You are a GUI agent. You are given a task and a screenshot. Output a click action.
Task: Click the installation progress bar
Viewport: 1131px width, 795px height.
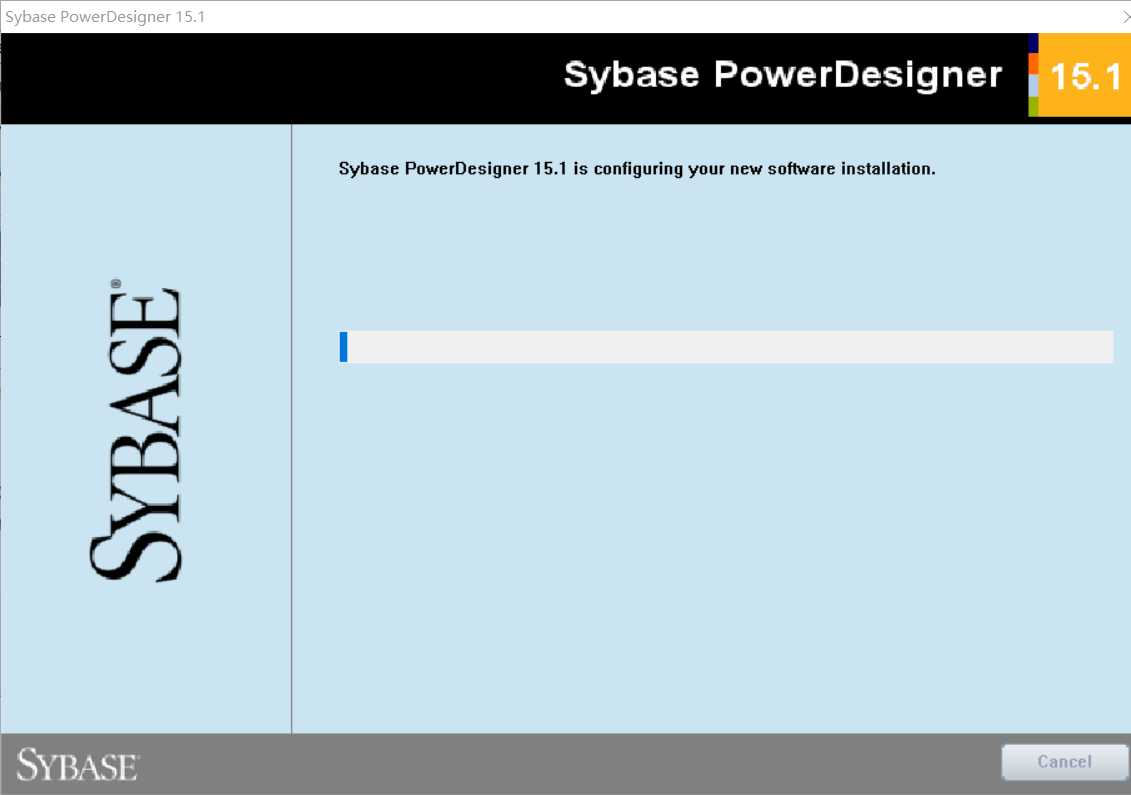[x=726, y=347]
